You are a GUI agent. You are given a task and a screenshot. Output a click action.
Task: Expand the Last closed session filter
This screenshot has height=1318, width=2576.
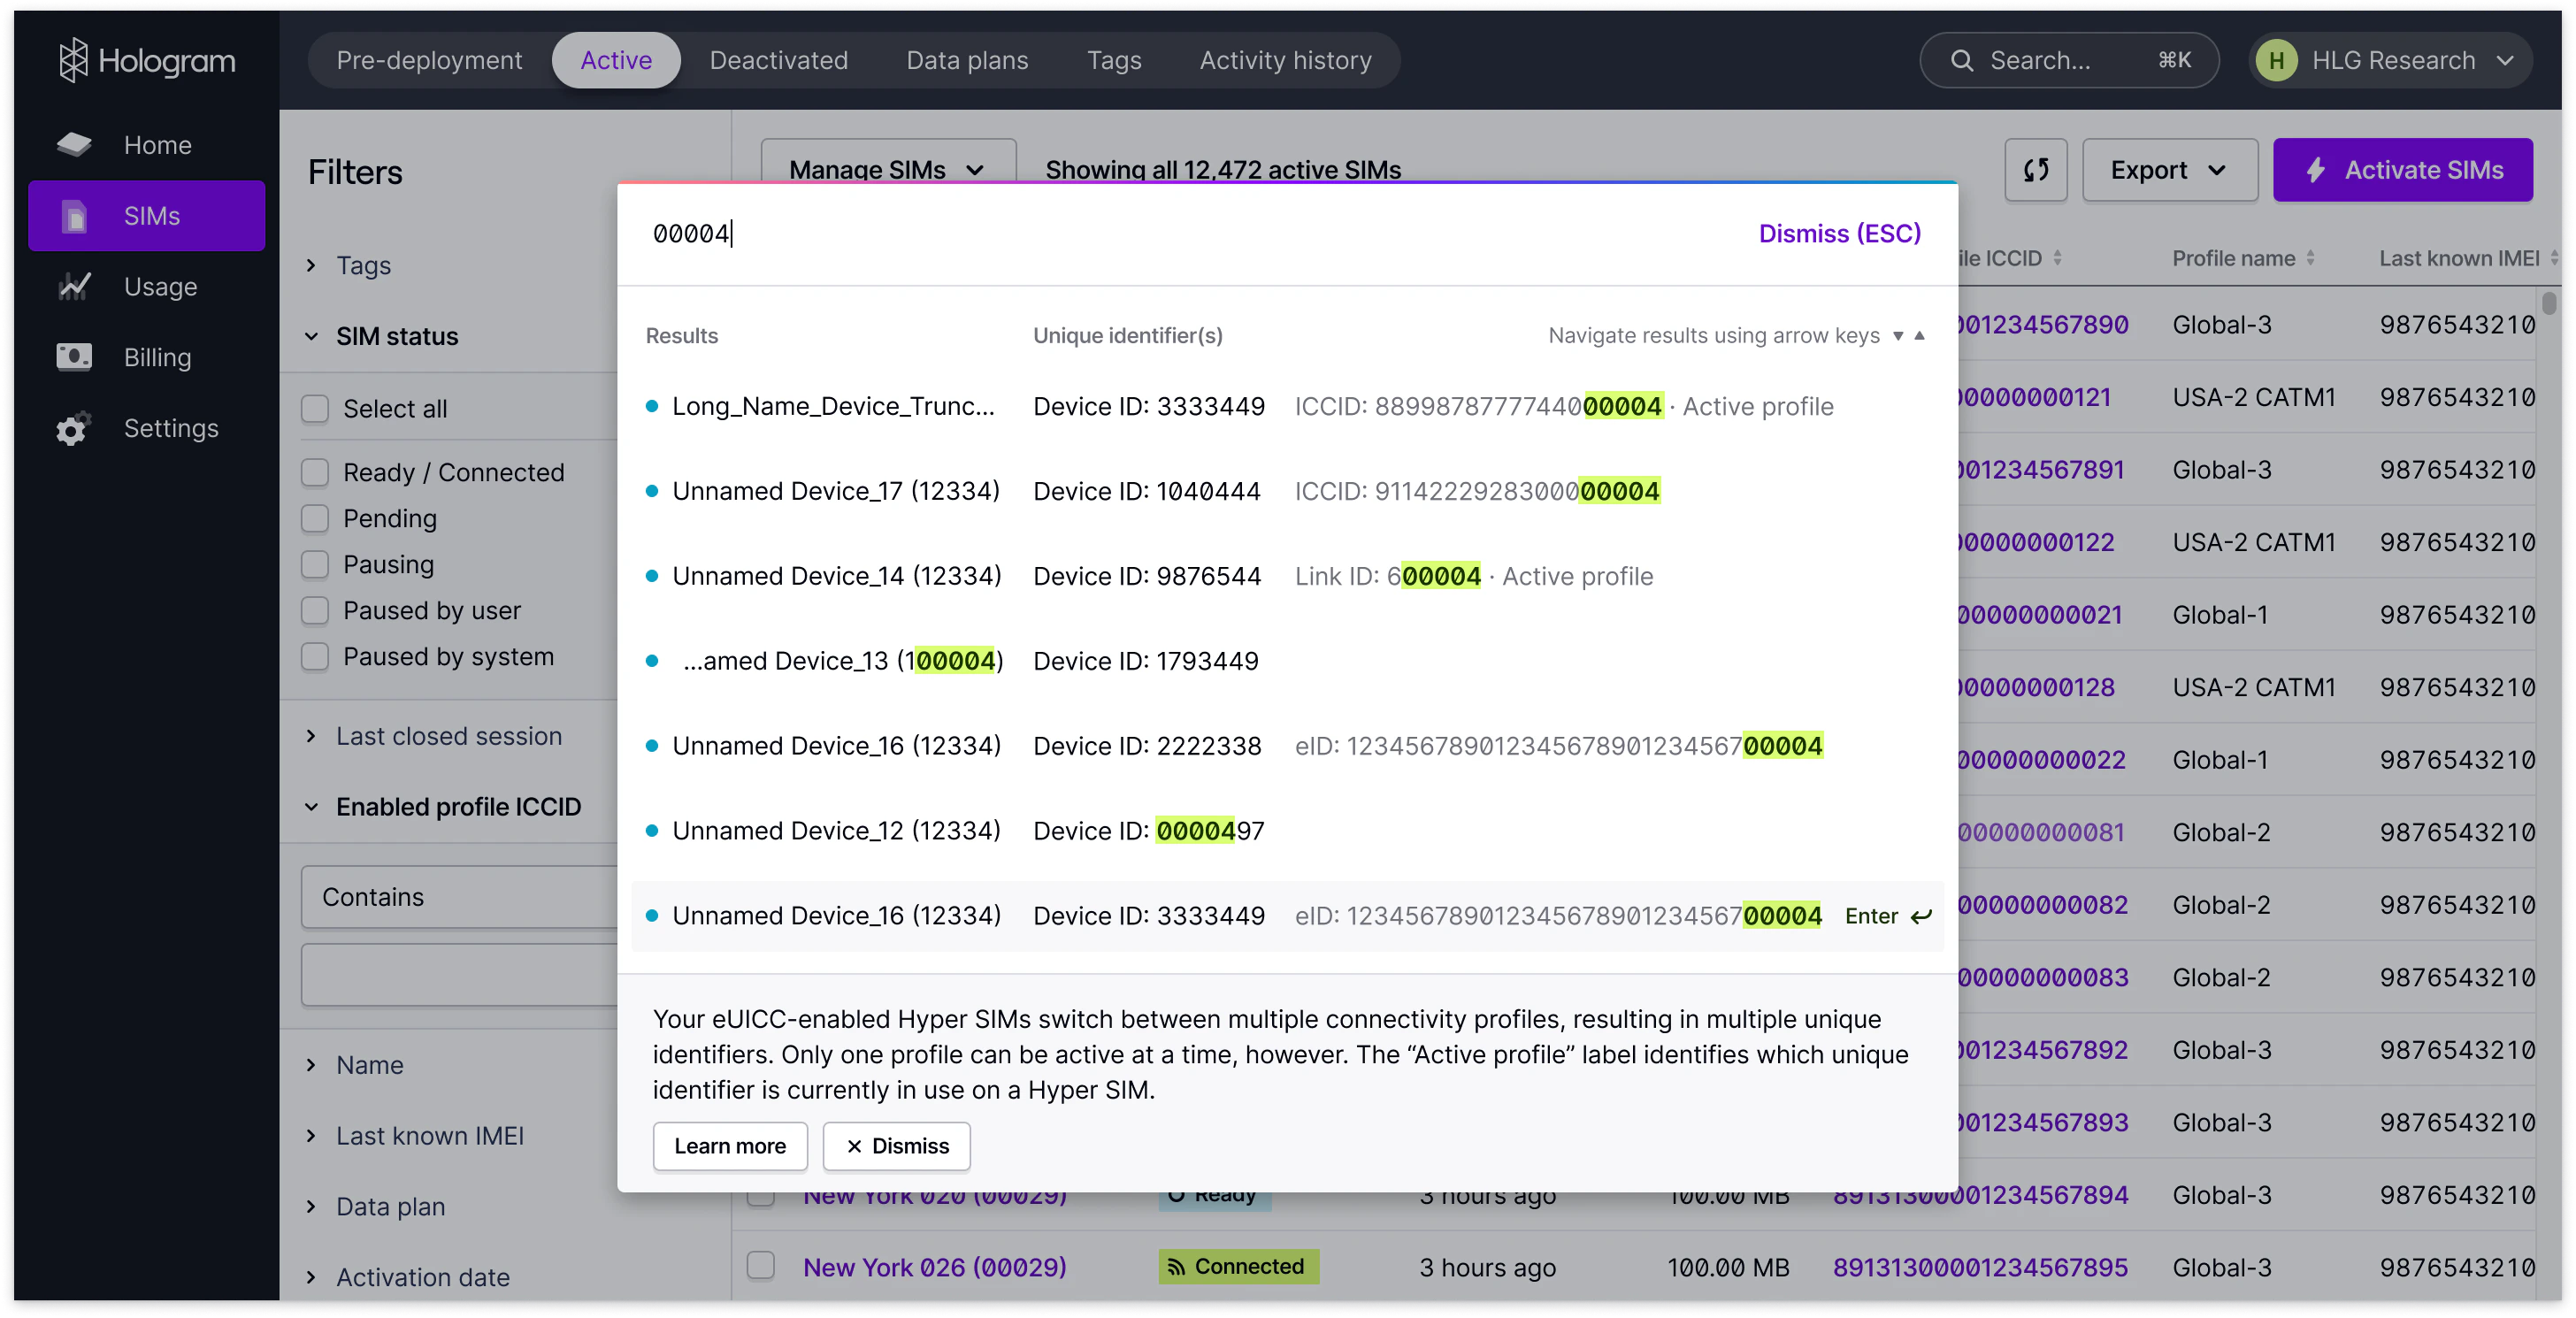point(448,736)
